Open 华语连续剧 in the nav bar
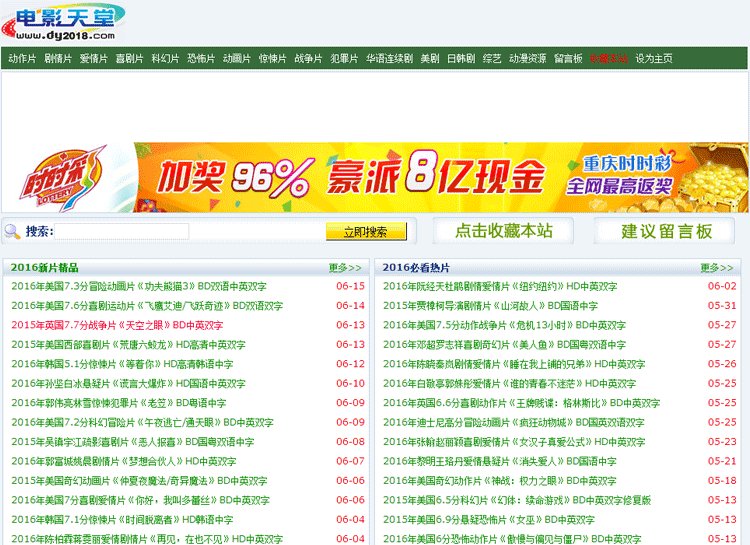The width and height of the screenshot is (750, 545). click(x=389, y=58)
